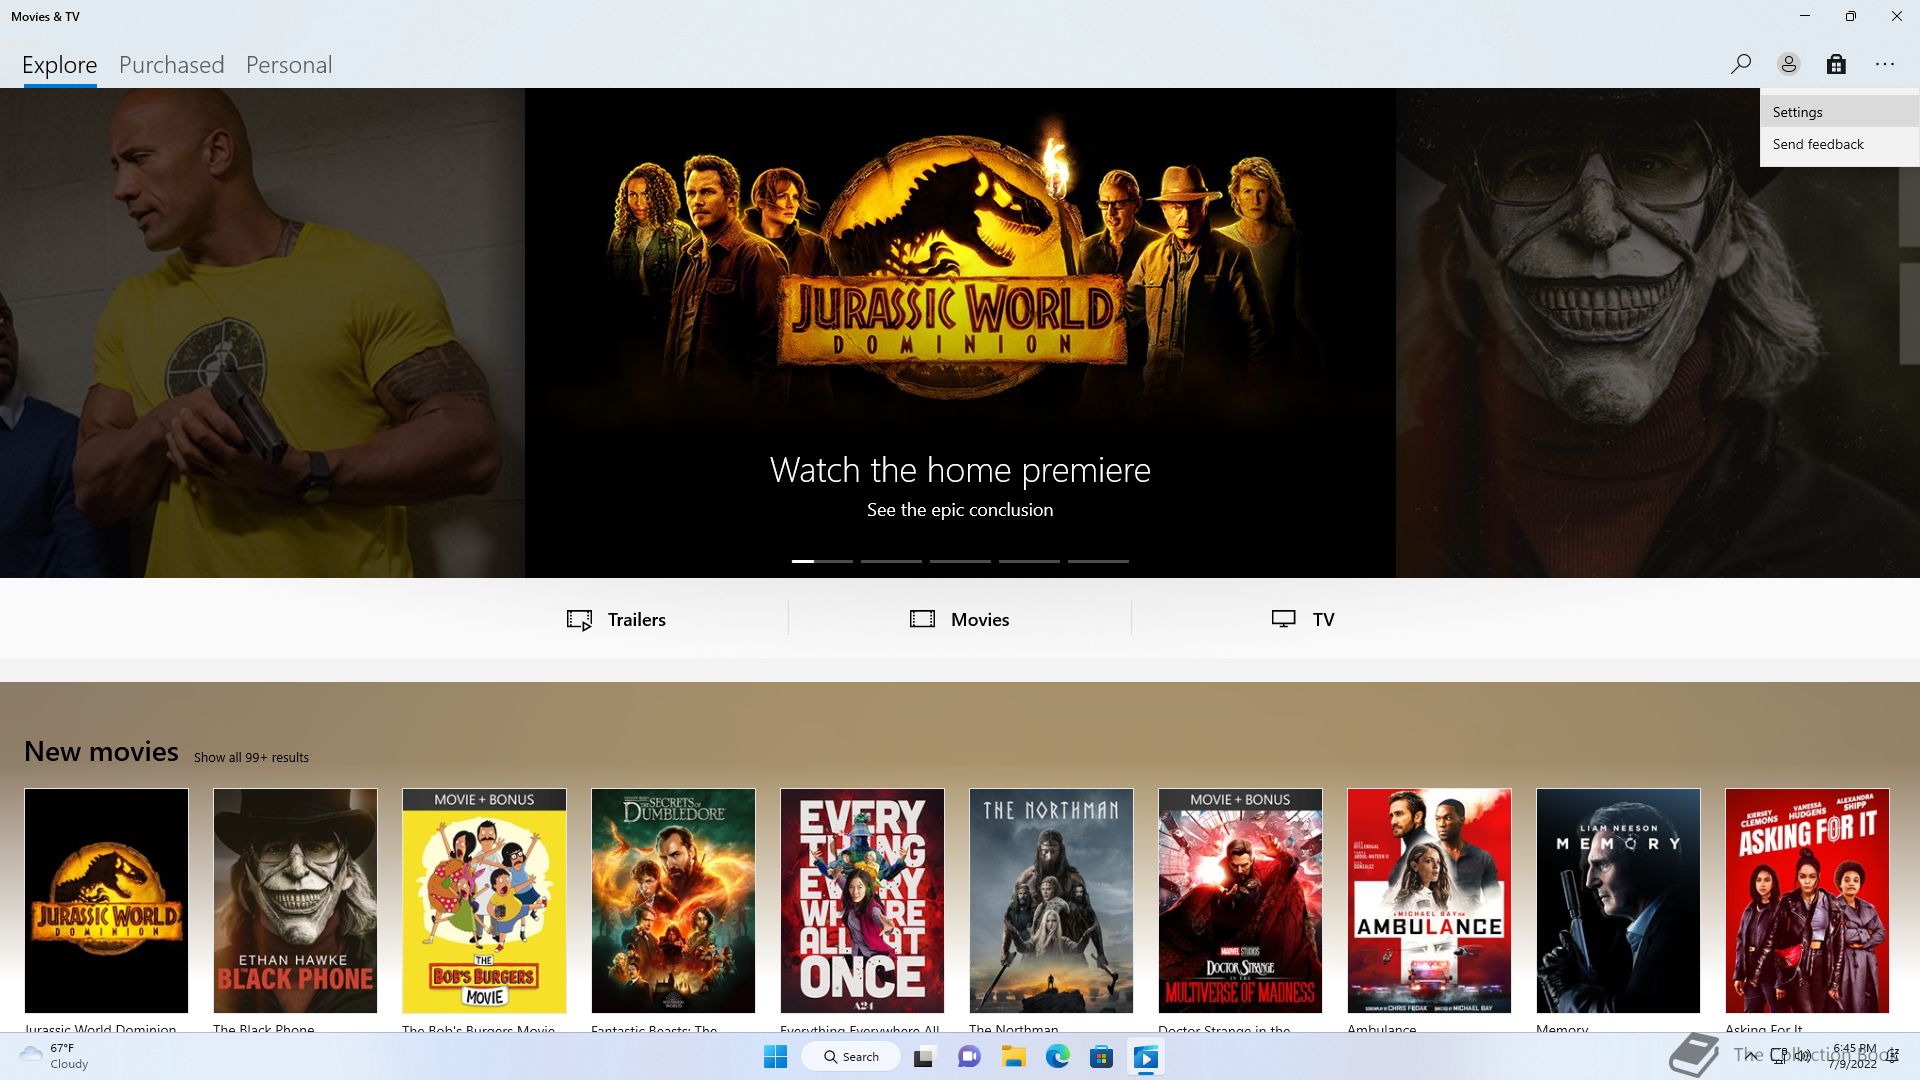Open Asking For It movie poster
This screenshot has width=1920, height=1080.
(1807, 900)
